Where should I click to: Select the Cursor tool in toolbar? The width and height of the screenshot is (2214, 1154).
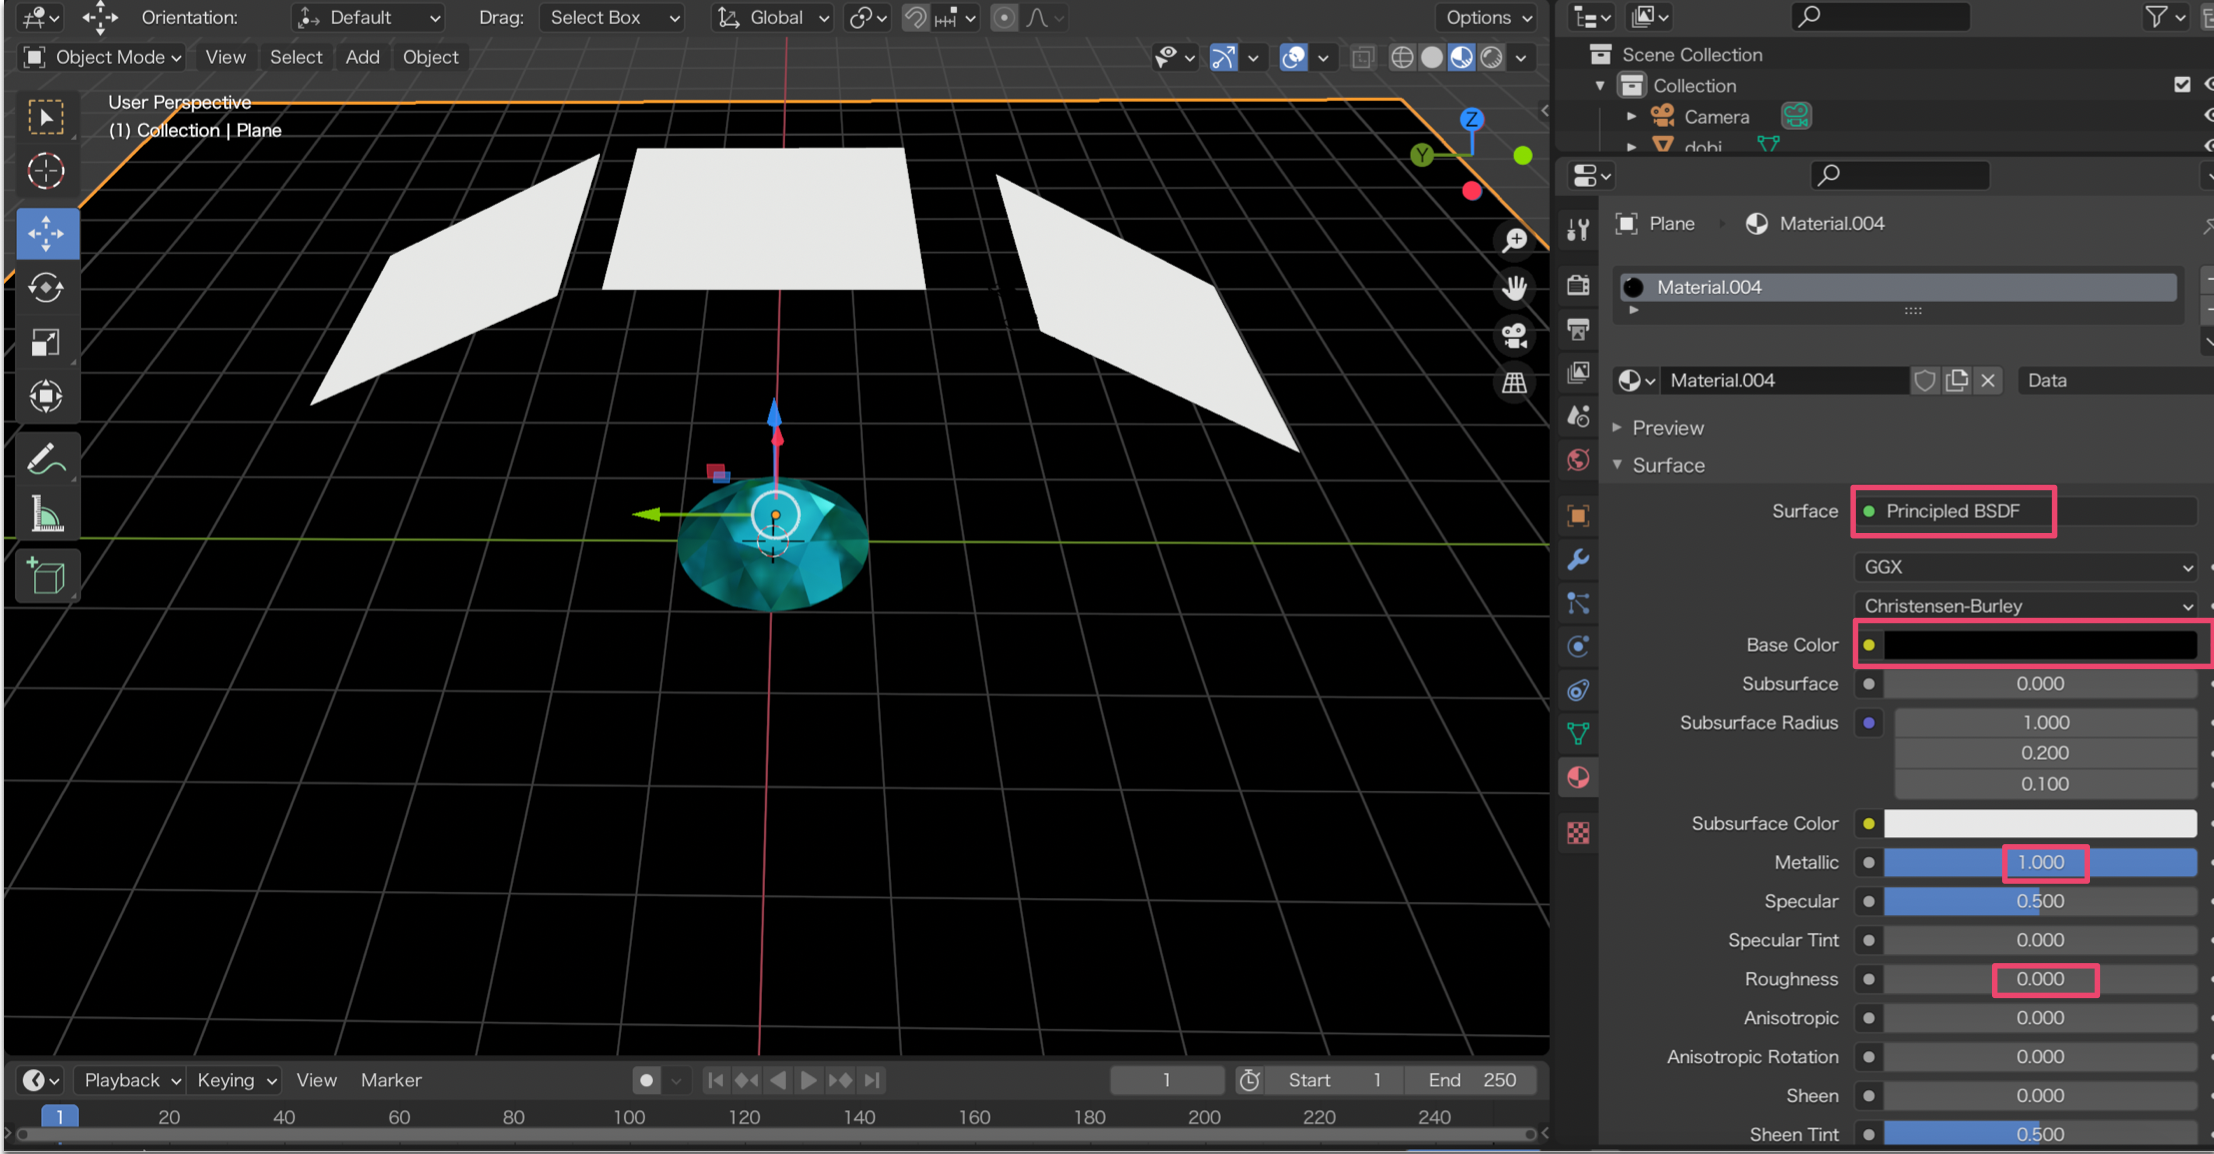pyautogui.click(x=46, y=172)
